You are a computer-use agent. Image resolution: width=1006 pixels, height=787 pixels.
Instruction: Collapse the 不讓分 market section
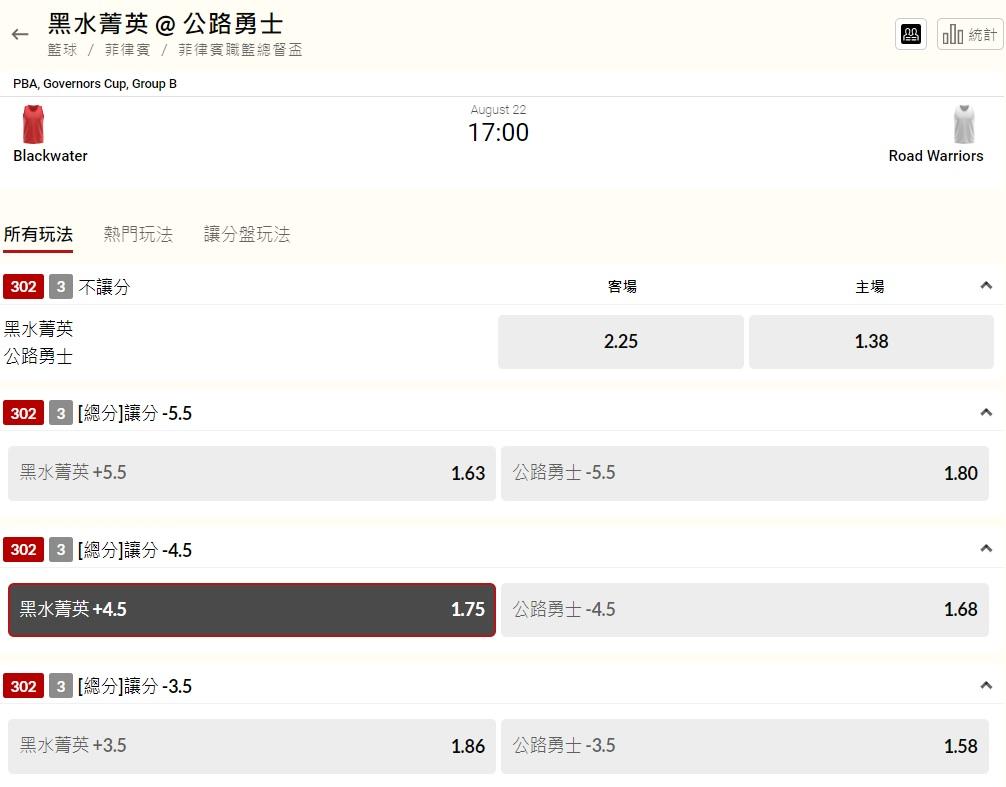pos(986,285)
